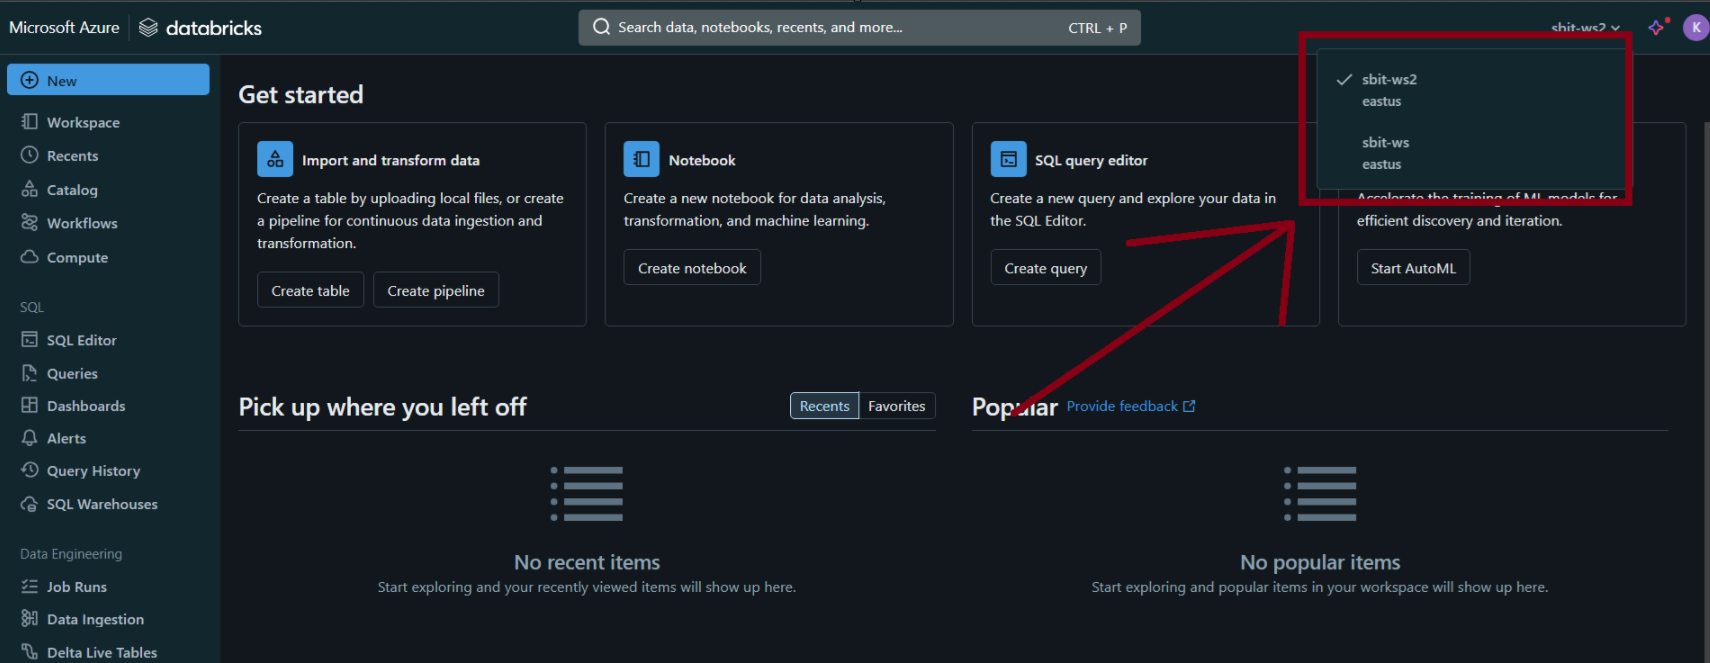Click the 'No popular items' text
This screenshot has width=1710, height=663.
coord(1320,562)
